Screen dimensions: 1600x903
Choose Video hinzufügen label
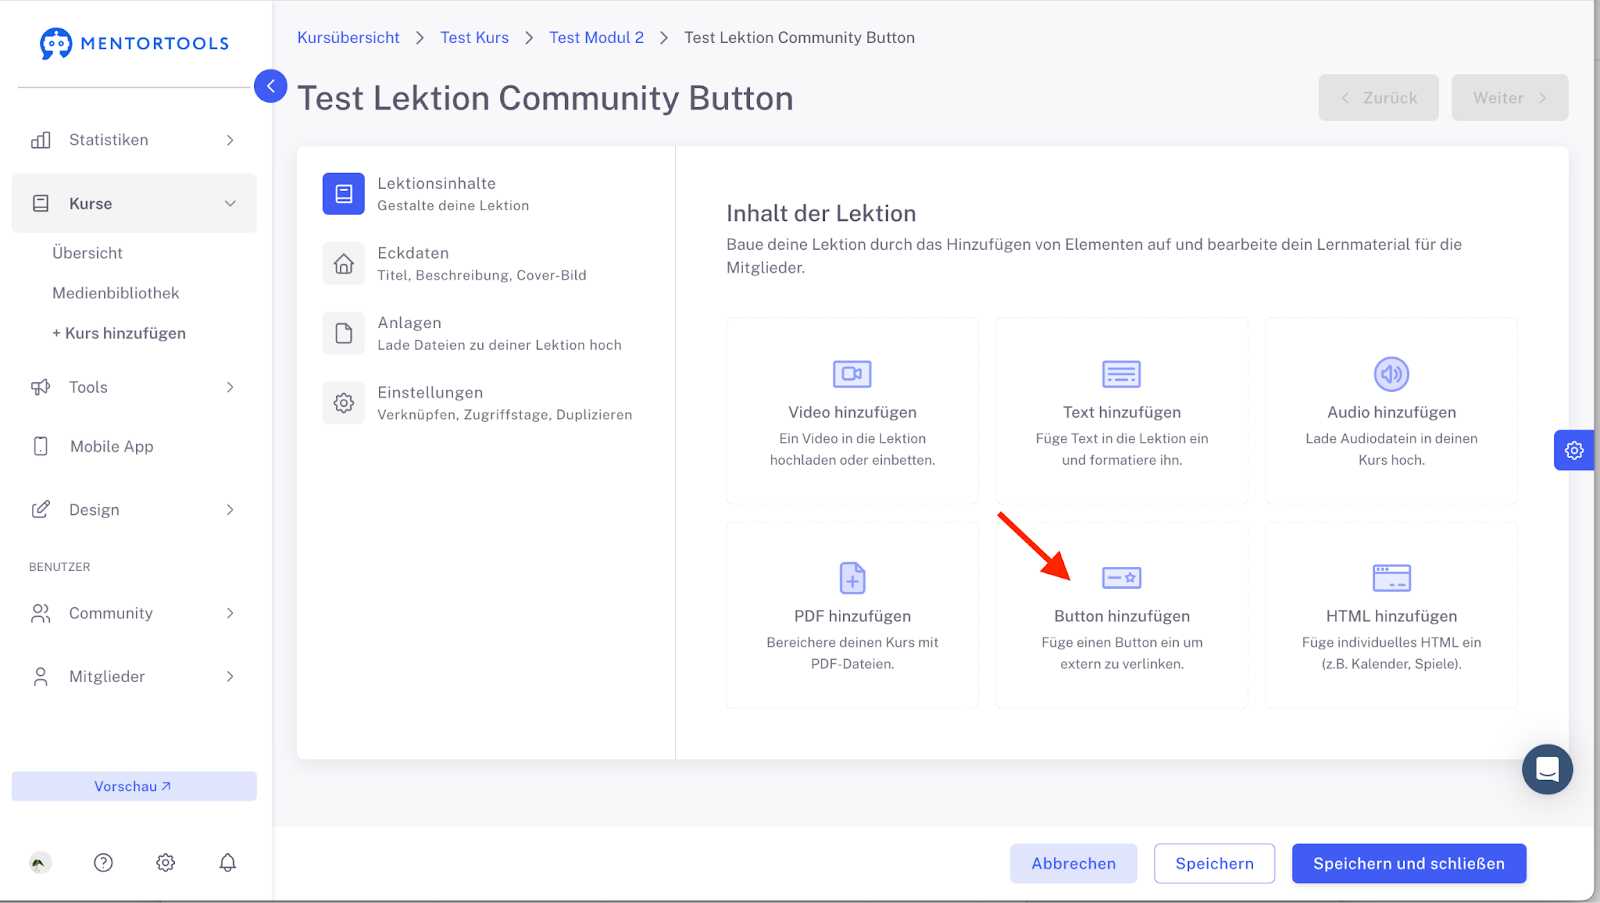(852, 412)
